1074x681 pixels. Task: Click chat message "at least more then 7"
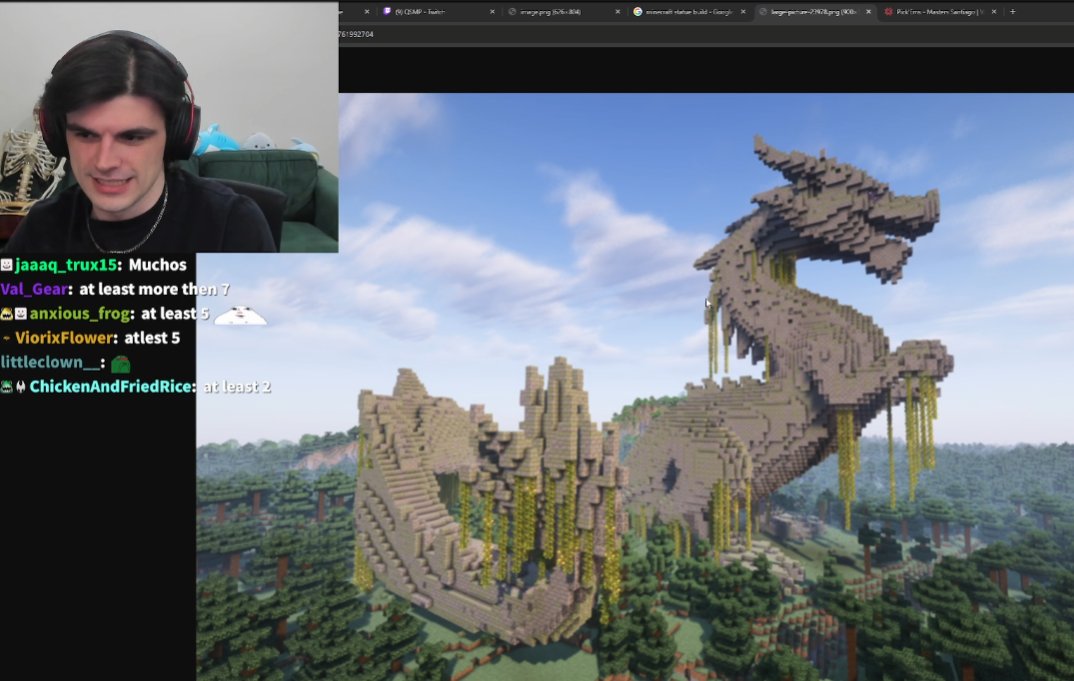[x=154, y=289]
